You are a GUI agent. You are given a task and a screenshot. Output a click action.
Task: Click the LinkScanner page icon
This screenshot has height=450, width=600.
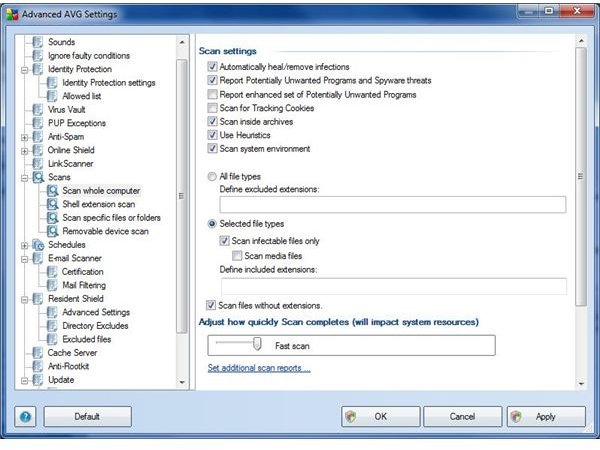(38, 163)
